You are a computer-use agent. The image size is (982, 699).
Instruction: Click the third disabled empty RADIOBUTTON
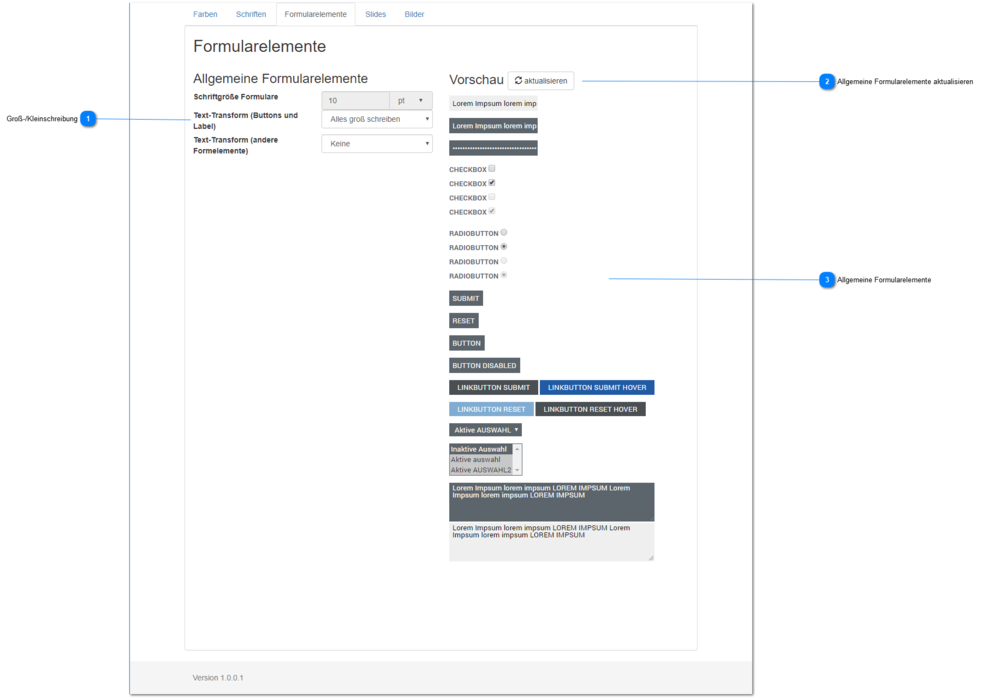pos(504,261)
